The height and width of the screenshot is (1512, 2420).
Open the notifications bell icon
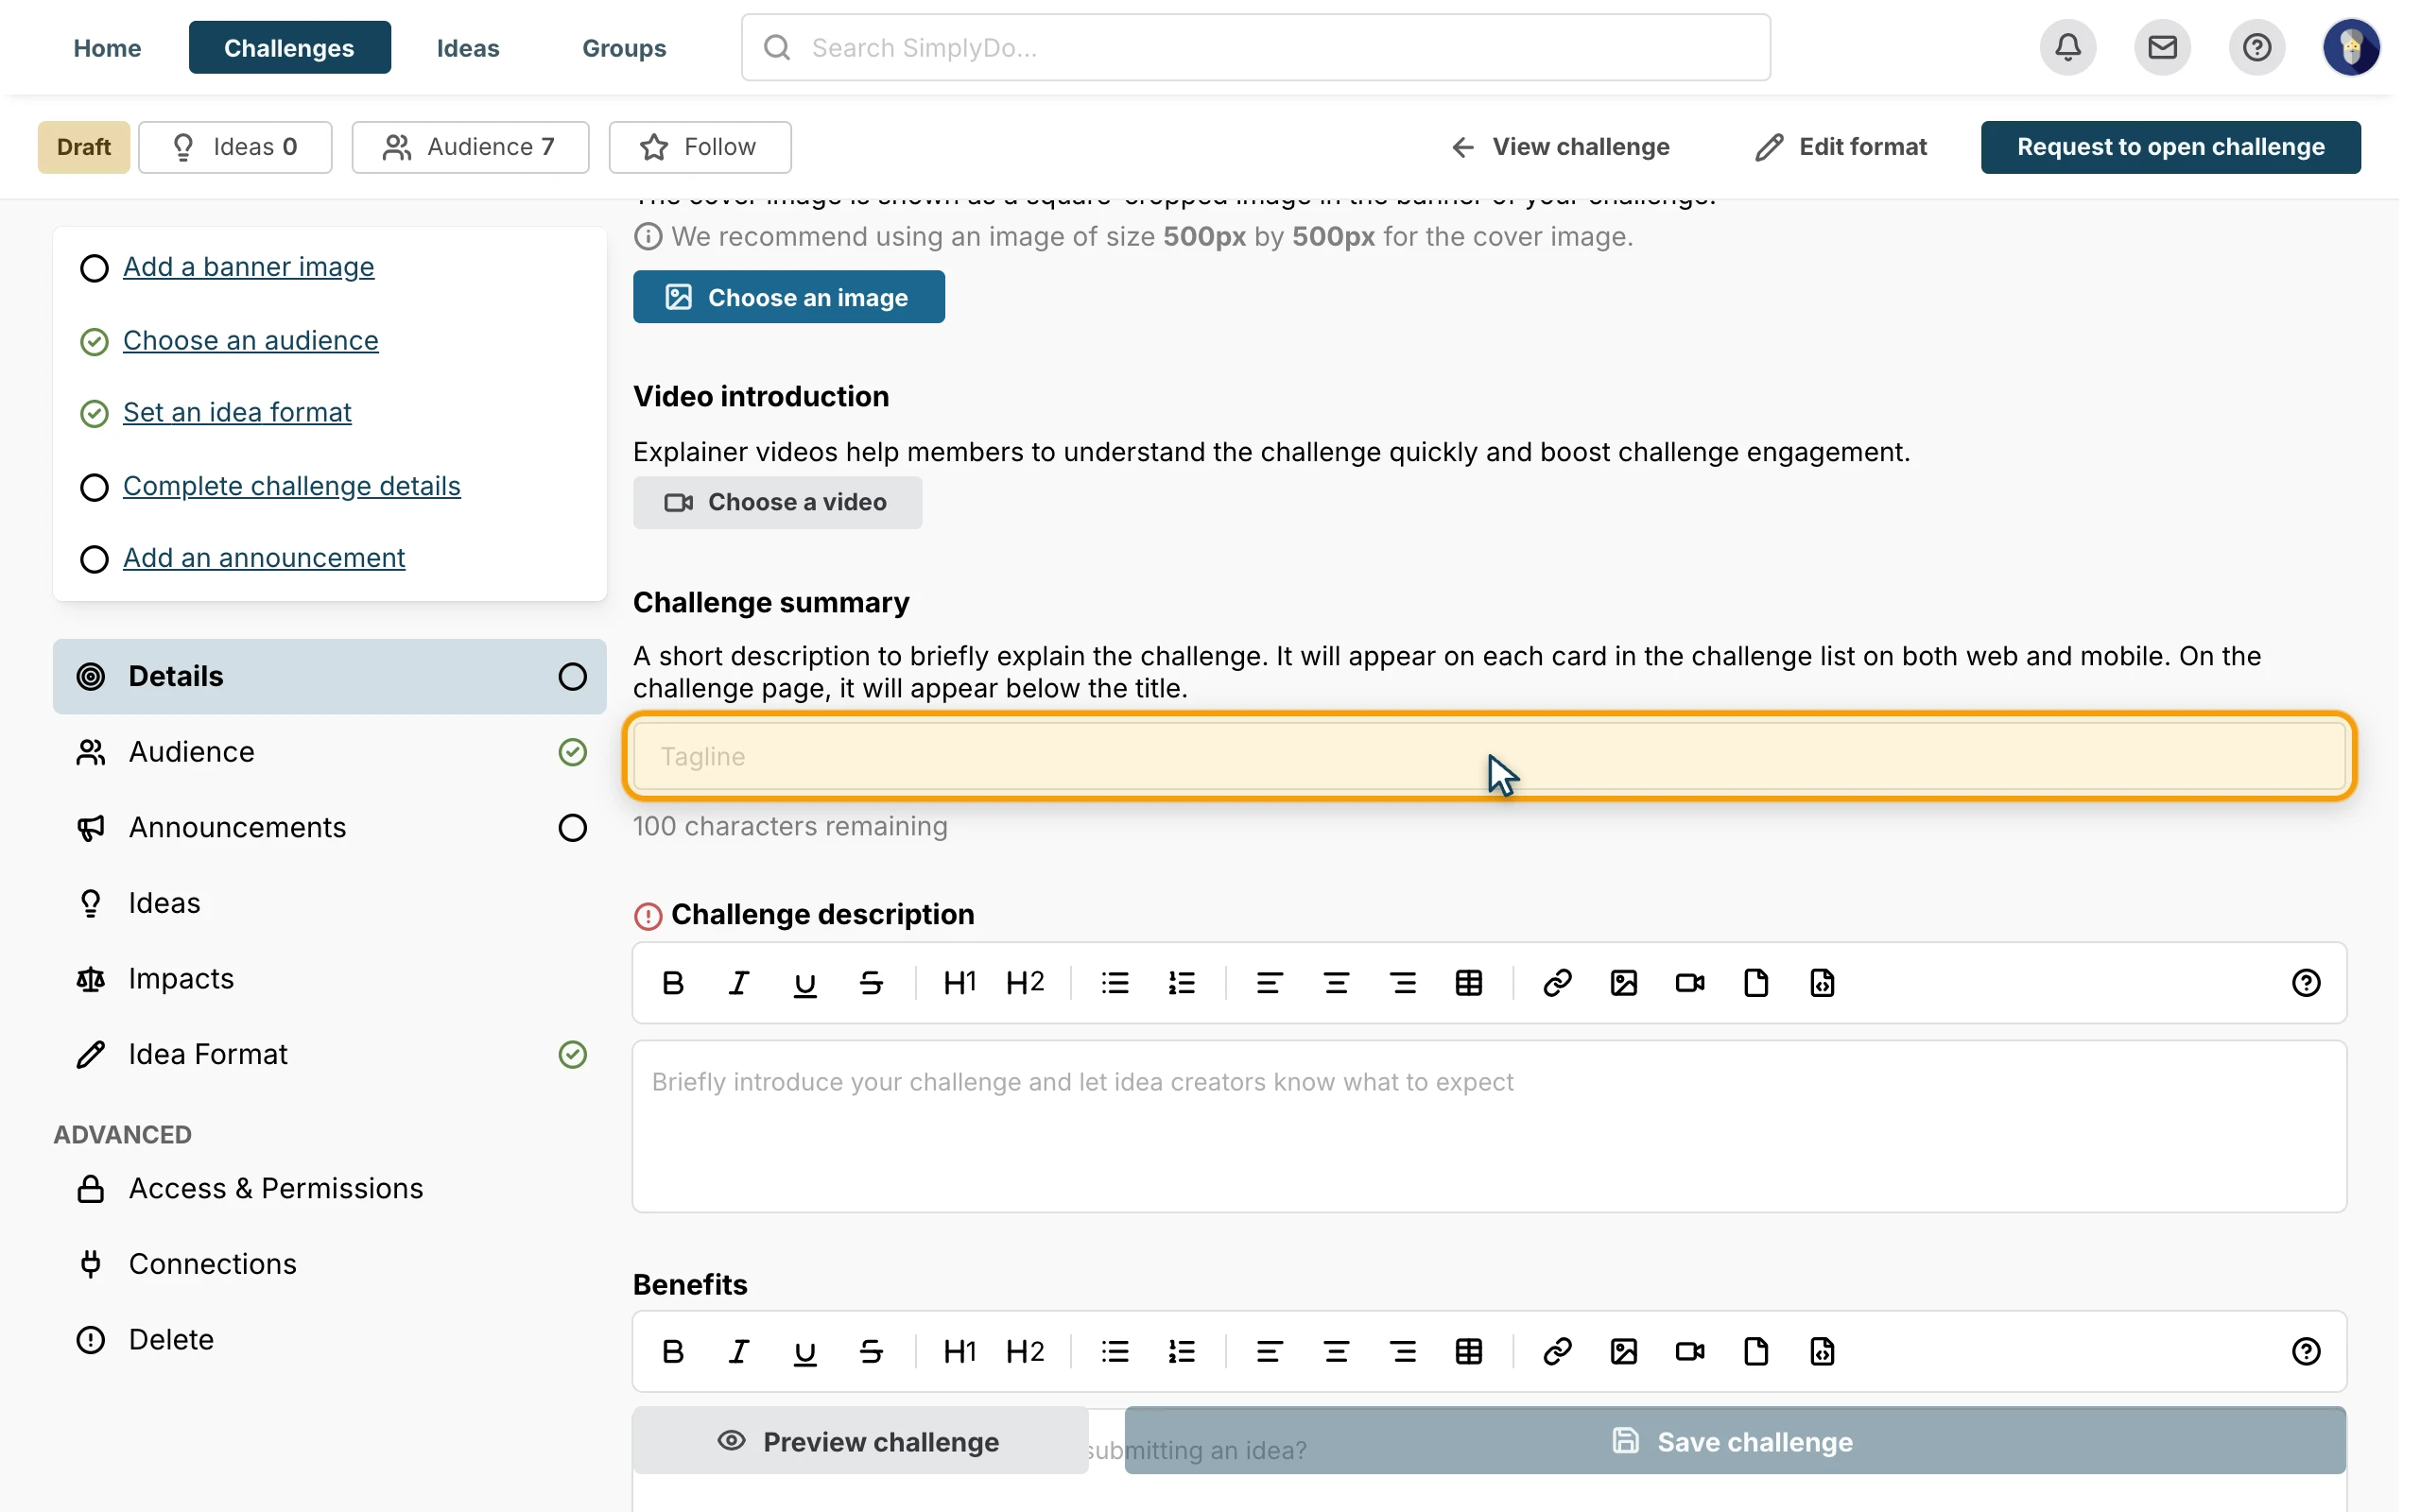[x=2068, y=47]
